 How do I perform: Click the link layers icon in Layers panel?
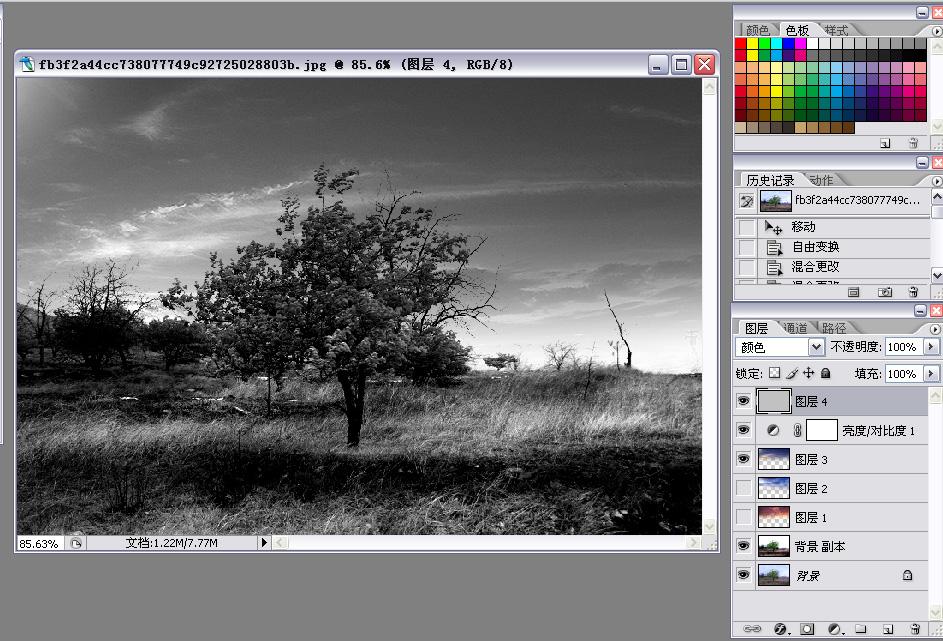pos(752,628)
